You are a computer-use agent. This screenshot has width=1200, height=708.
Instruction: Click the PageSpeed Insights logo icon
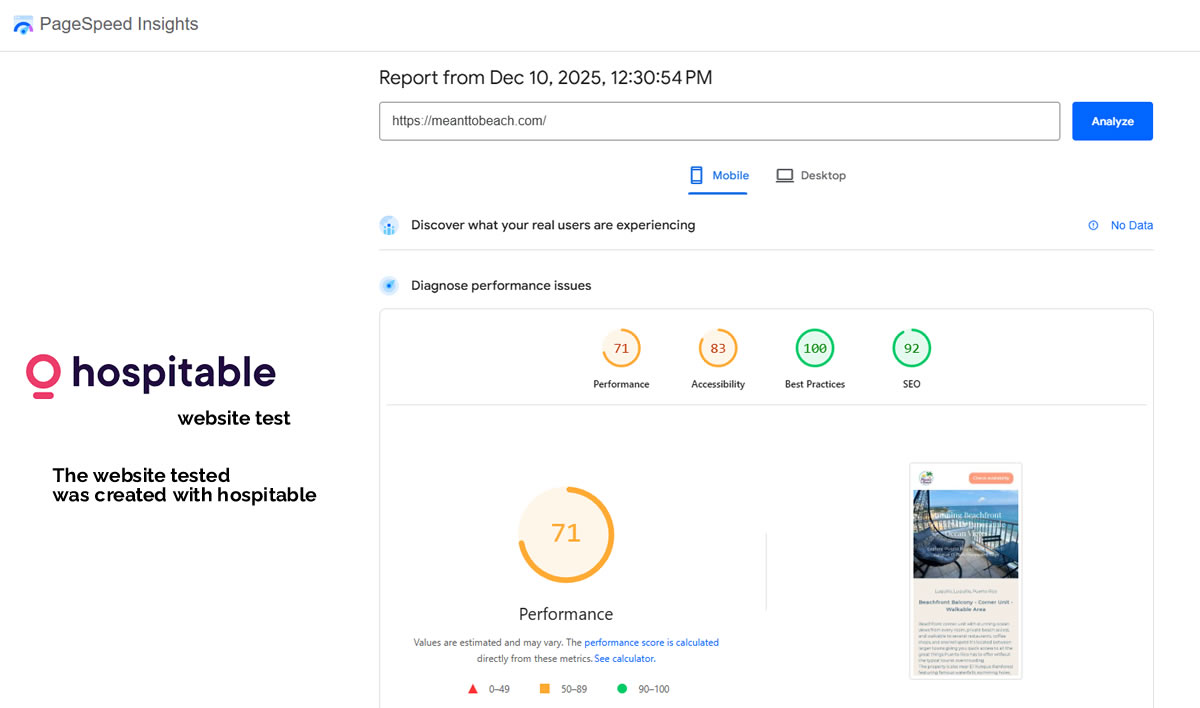pos(23,25)
